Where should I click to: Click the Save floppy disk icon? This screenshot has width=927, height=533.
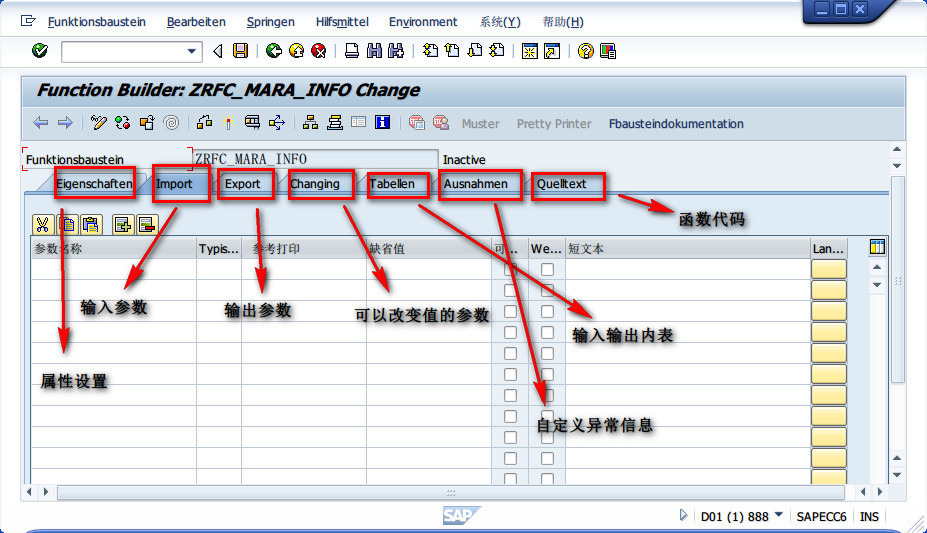tap(240, 51)
